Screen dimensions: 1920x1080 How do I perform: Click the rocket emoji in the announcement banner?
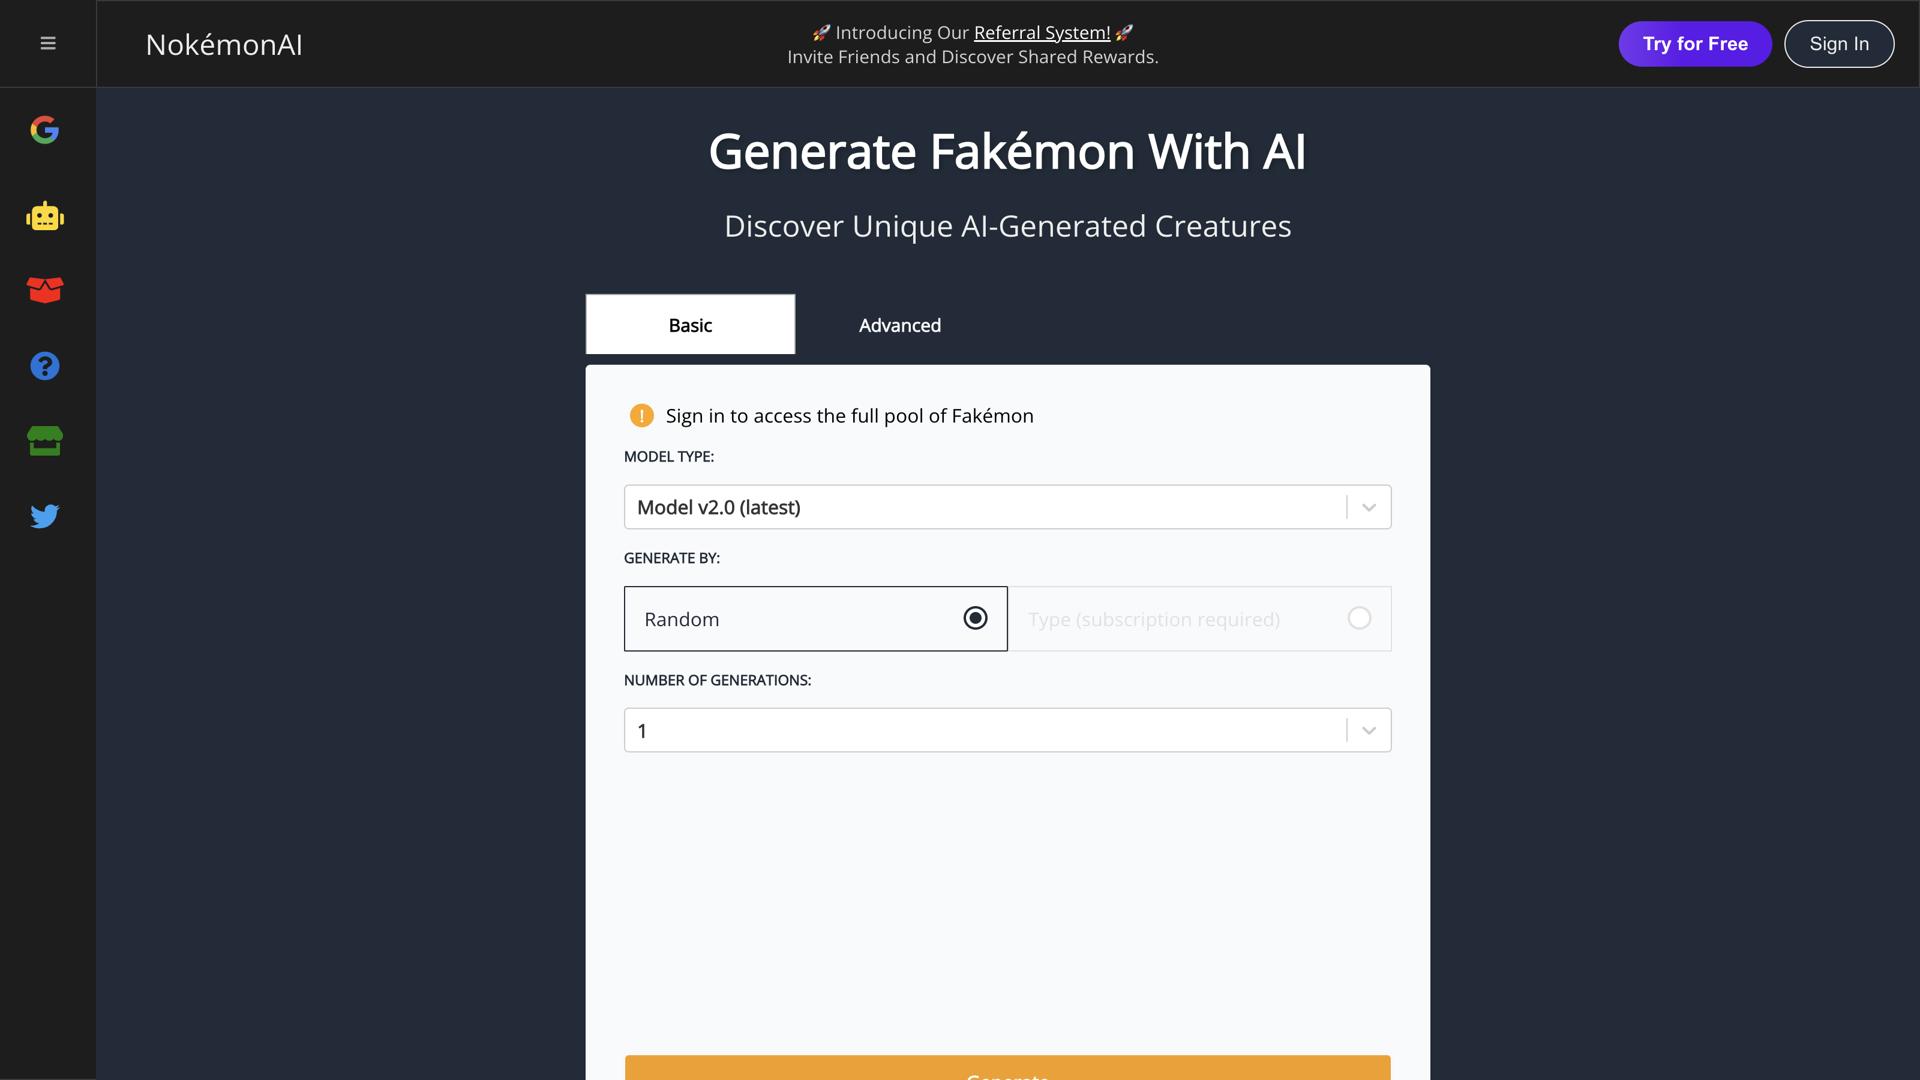(x=819, y=31)
